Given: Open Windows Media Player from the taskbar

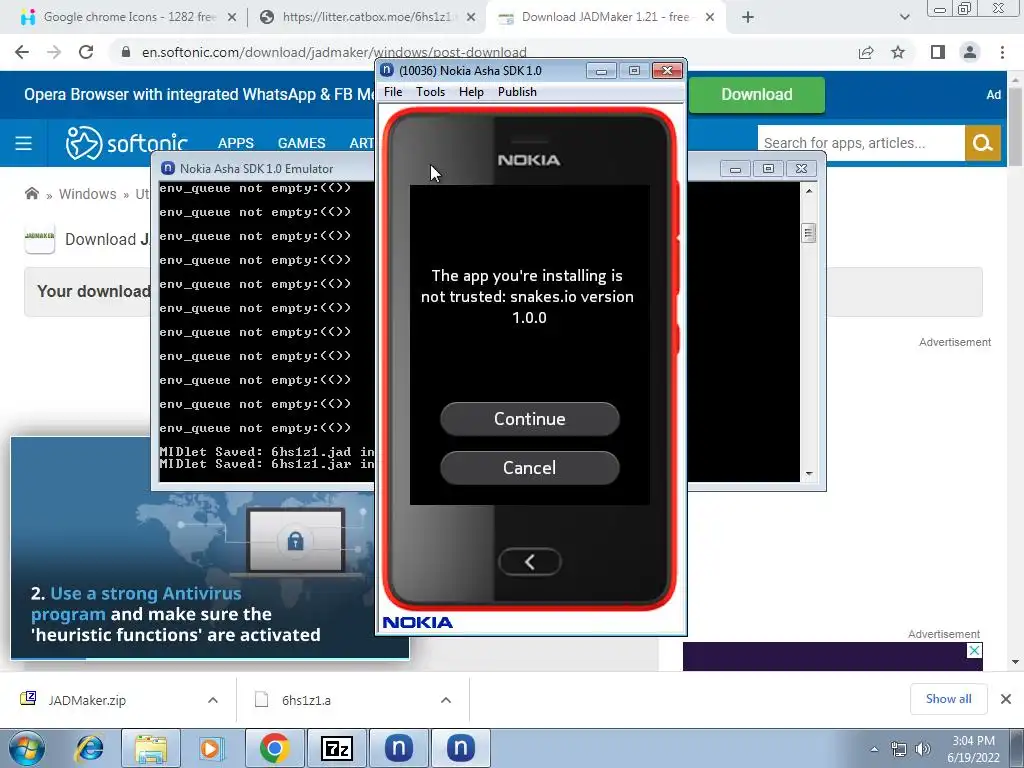Looking at the screenshot, I should click(210, 748).
